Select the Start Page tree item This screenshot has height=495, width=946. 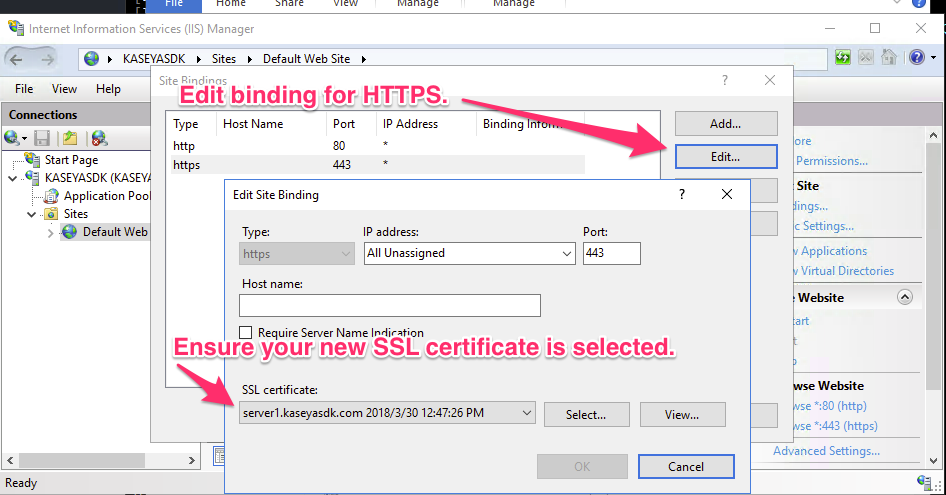coord(71,160)
